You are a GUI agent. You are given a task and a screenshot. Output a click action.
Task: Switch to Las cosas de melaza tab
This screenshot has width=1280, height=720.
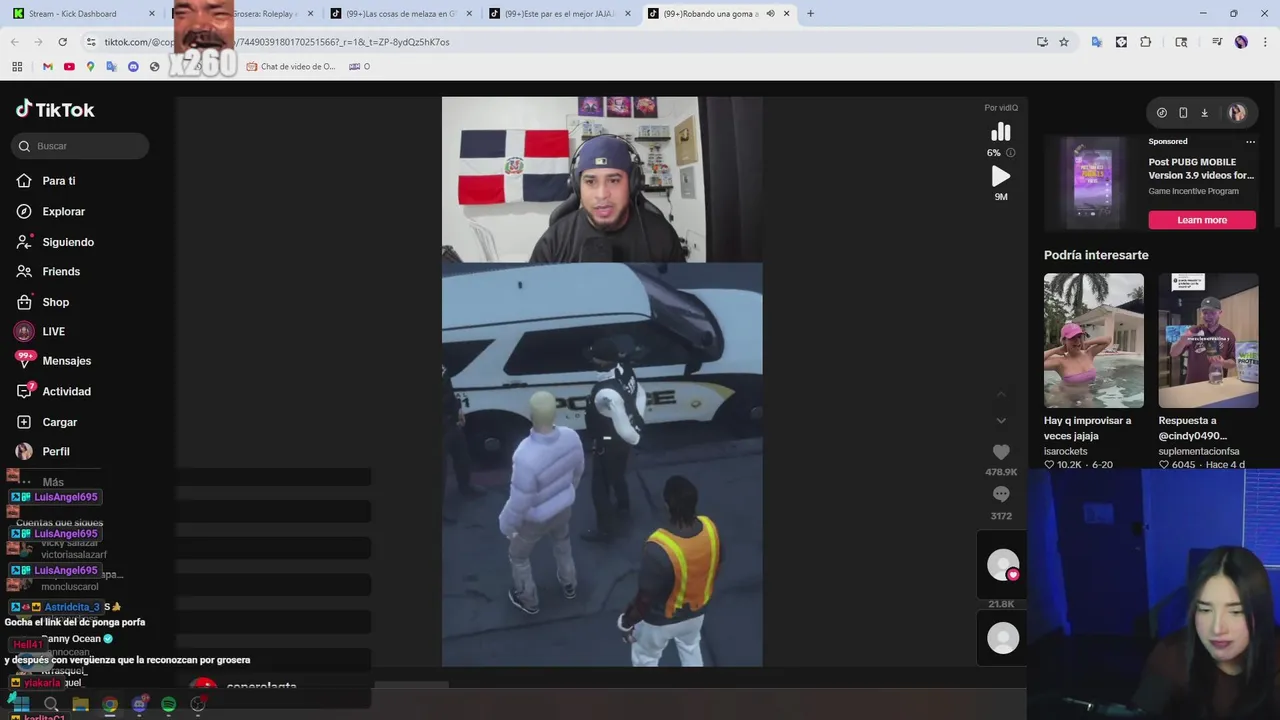pos(400,14)
